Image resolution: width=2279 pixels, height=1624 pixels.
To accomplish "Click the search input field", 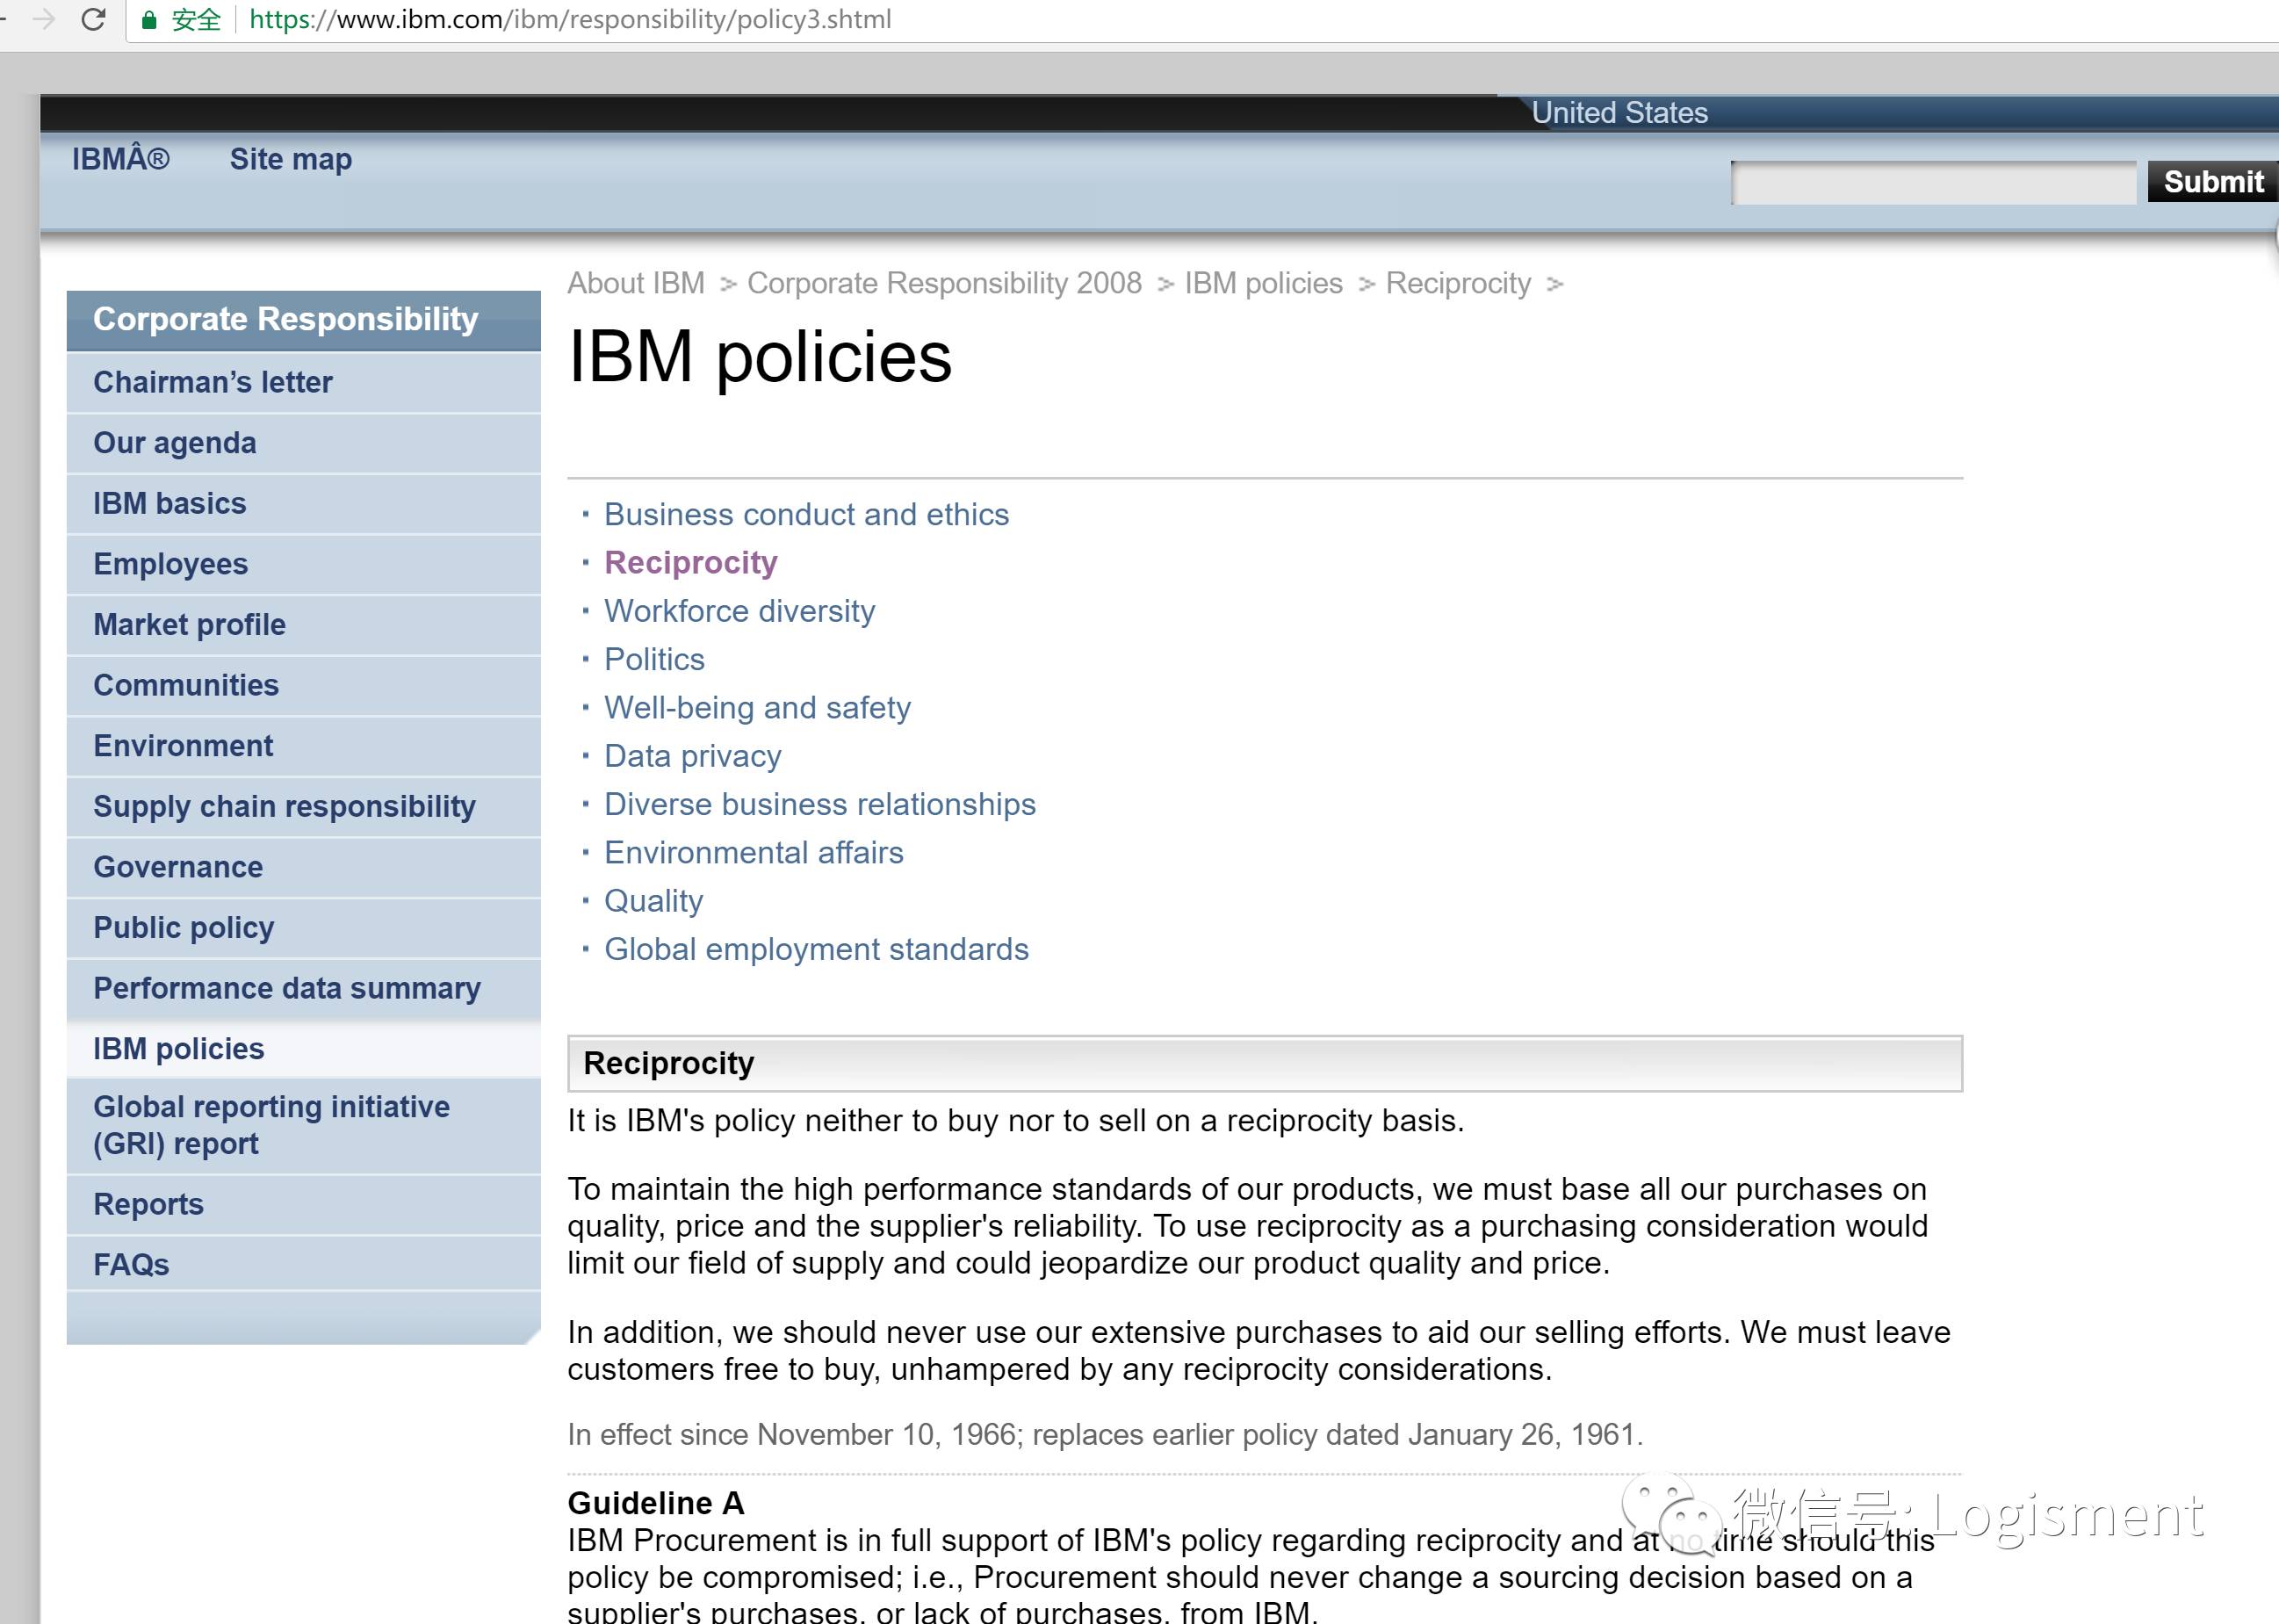I will pos(1933,183).
